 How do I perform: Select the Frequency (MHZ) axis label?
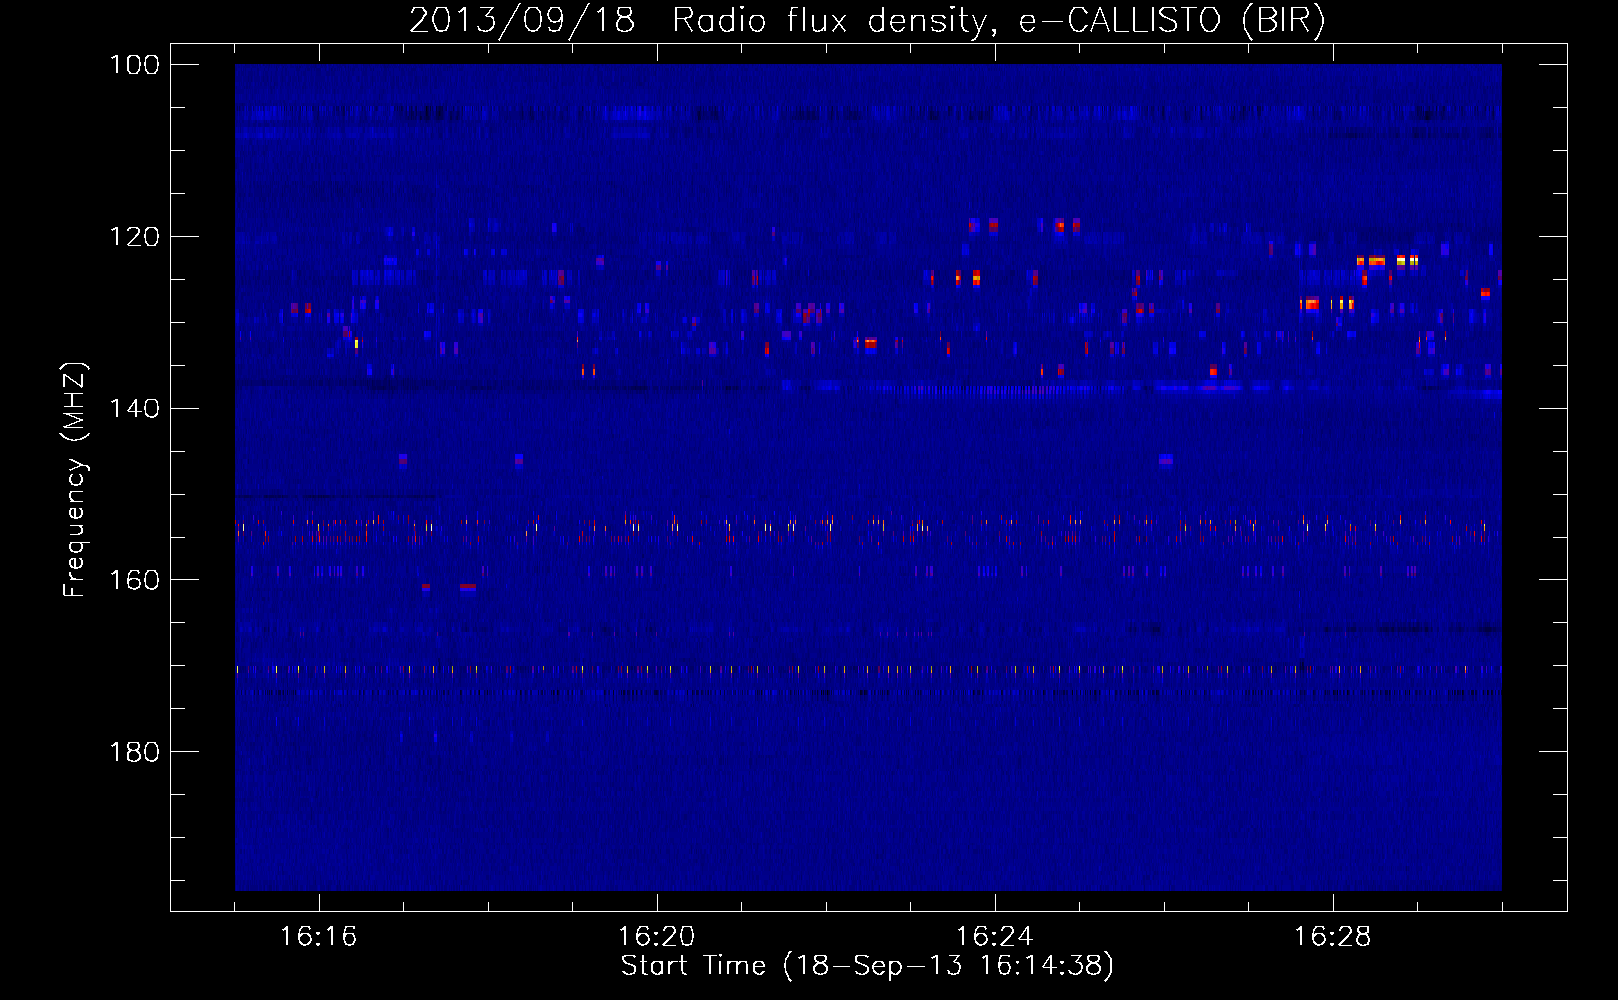point(74,480)
